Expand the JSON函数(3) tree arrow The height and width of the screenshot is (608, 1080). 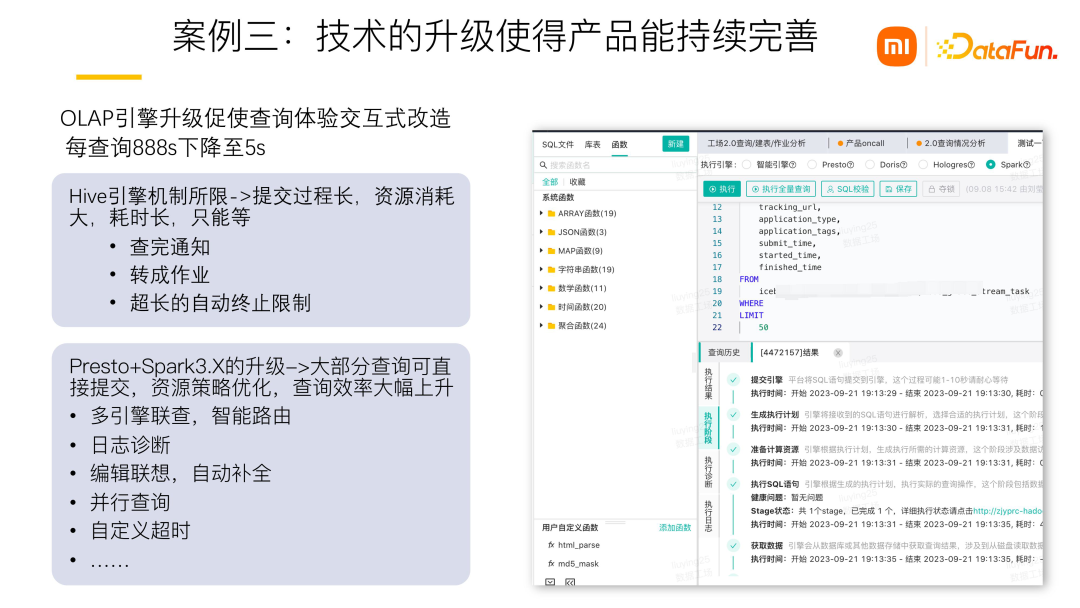(541, 232)
